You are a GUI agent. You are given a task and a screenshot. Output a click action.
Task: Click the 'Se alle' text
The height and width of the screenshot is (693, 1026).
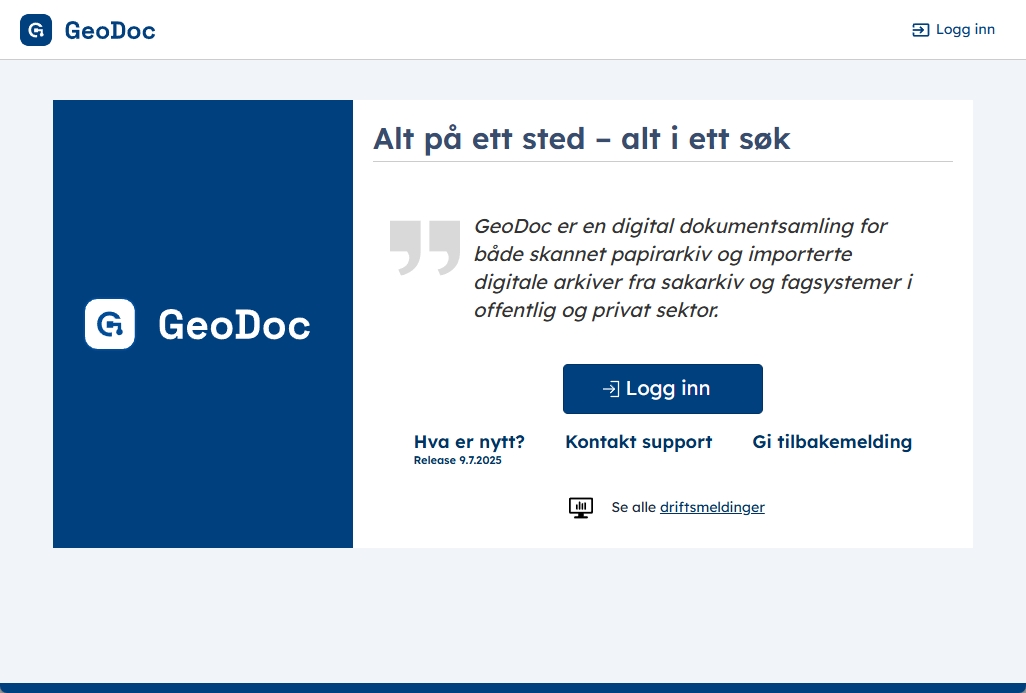[634, 507]
